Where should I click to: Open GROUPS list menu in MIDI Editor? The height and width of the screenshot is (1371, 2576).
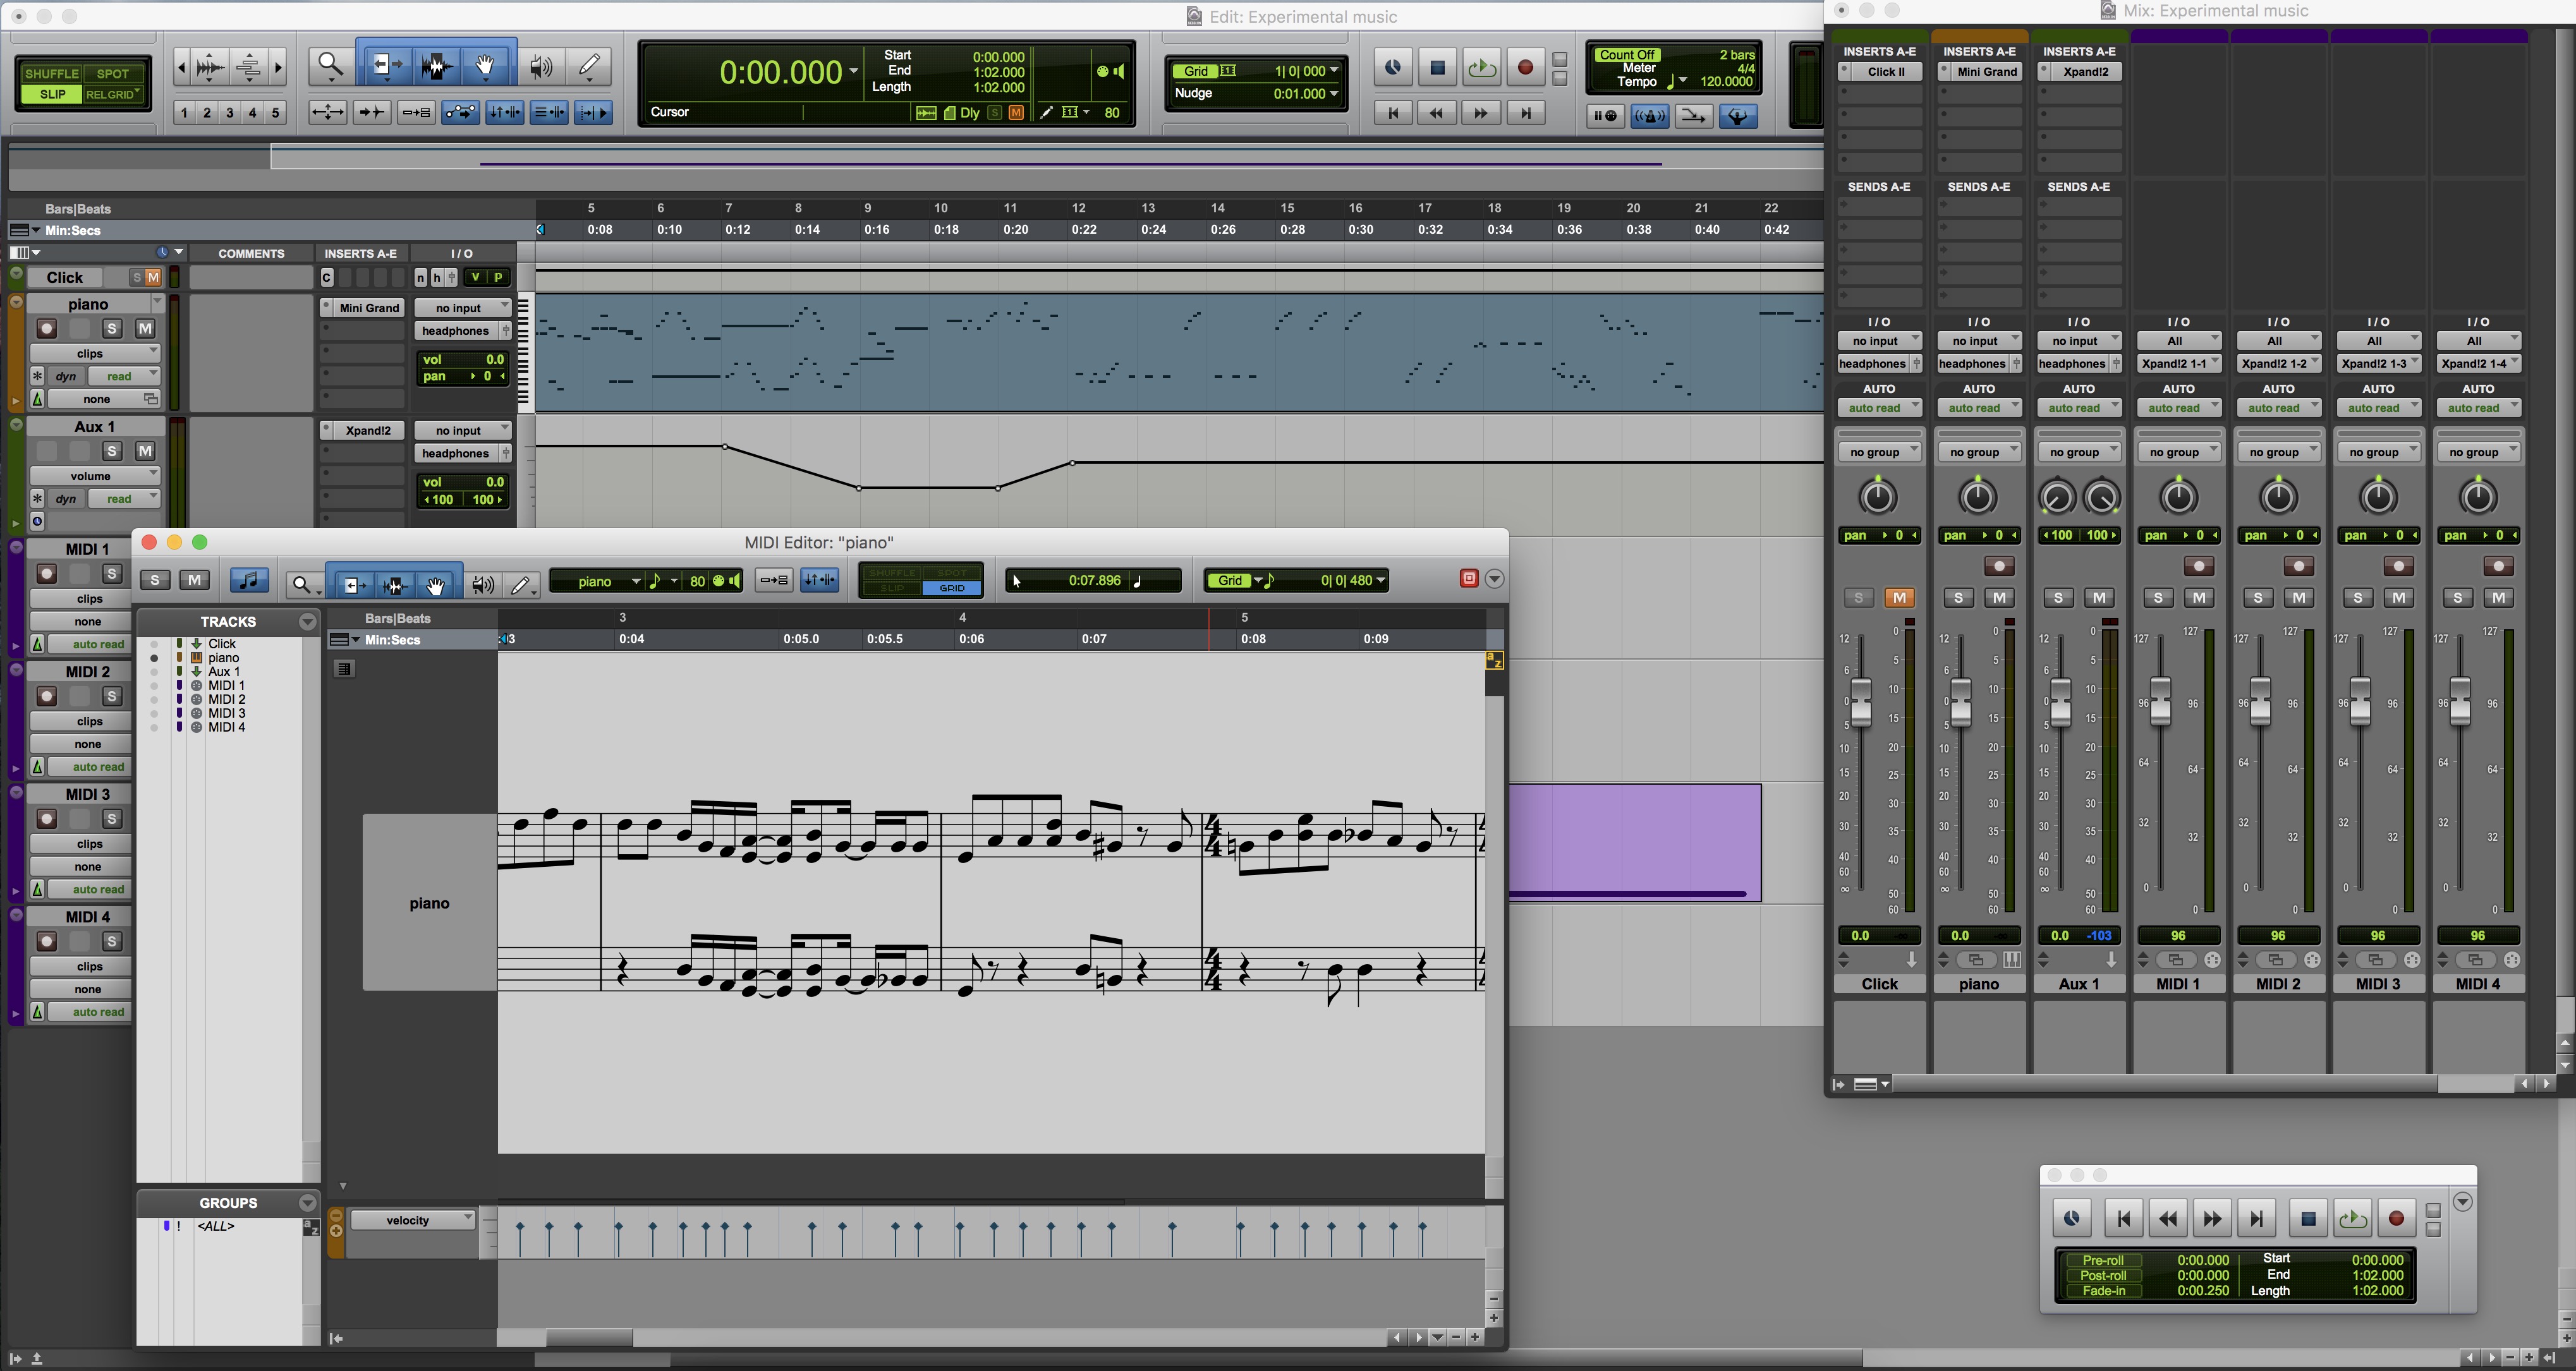(x=308, y=1203)
